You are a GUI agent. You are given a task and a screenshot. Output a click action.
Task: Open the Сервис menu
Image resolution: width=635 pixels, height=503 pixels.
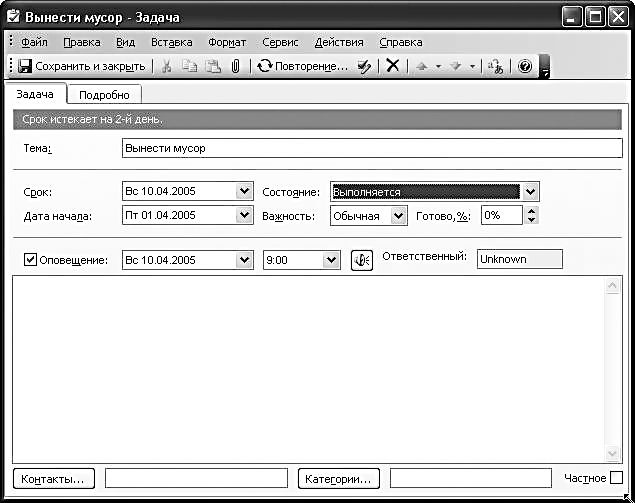pyautogui.click(x=280, y=42)
